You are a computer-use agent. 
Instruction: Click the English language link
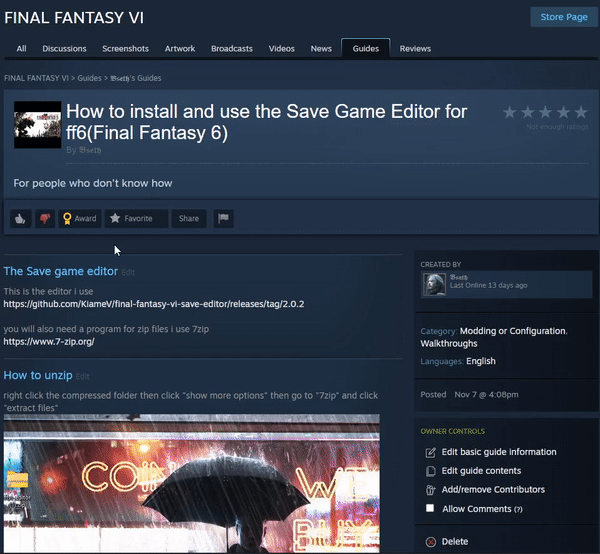coord(481,361)
